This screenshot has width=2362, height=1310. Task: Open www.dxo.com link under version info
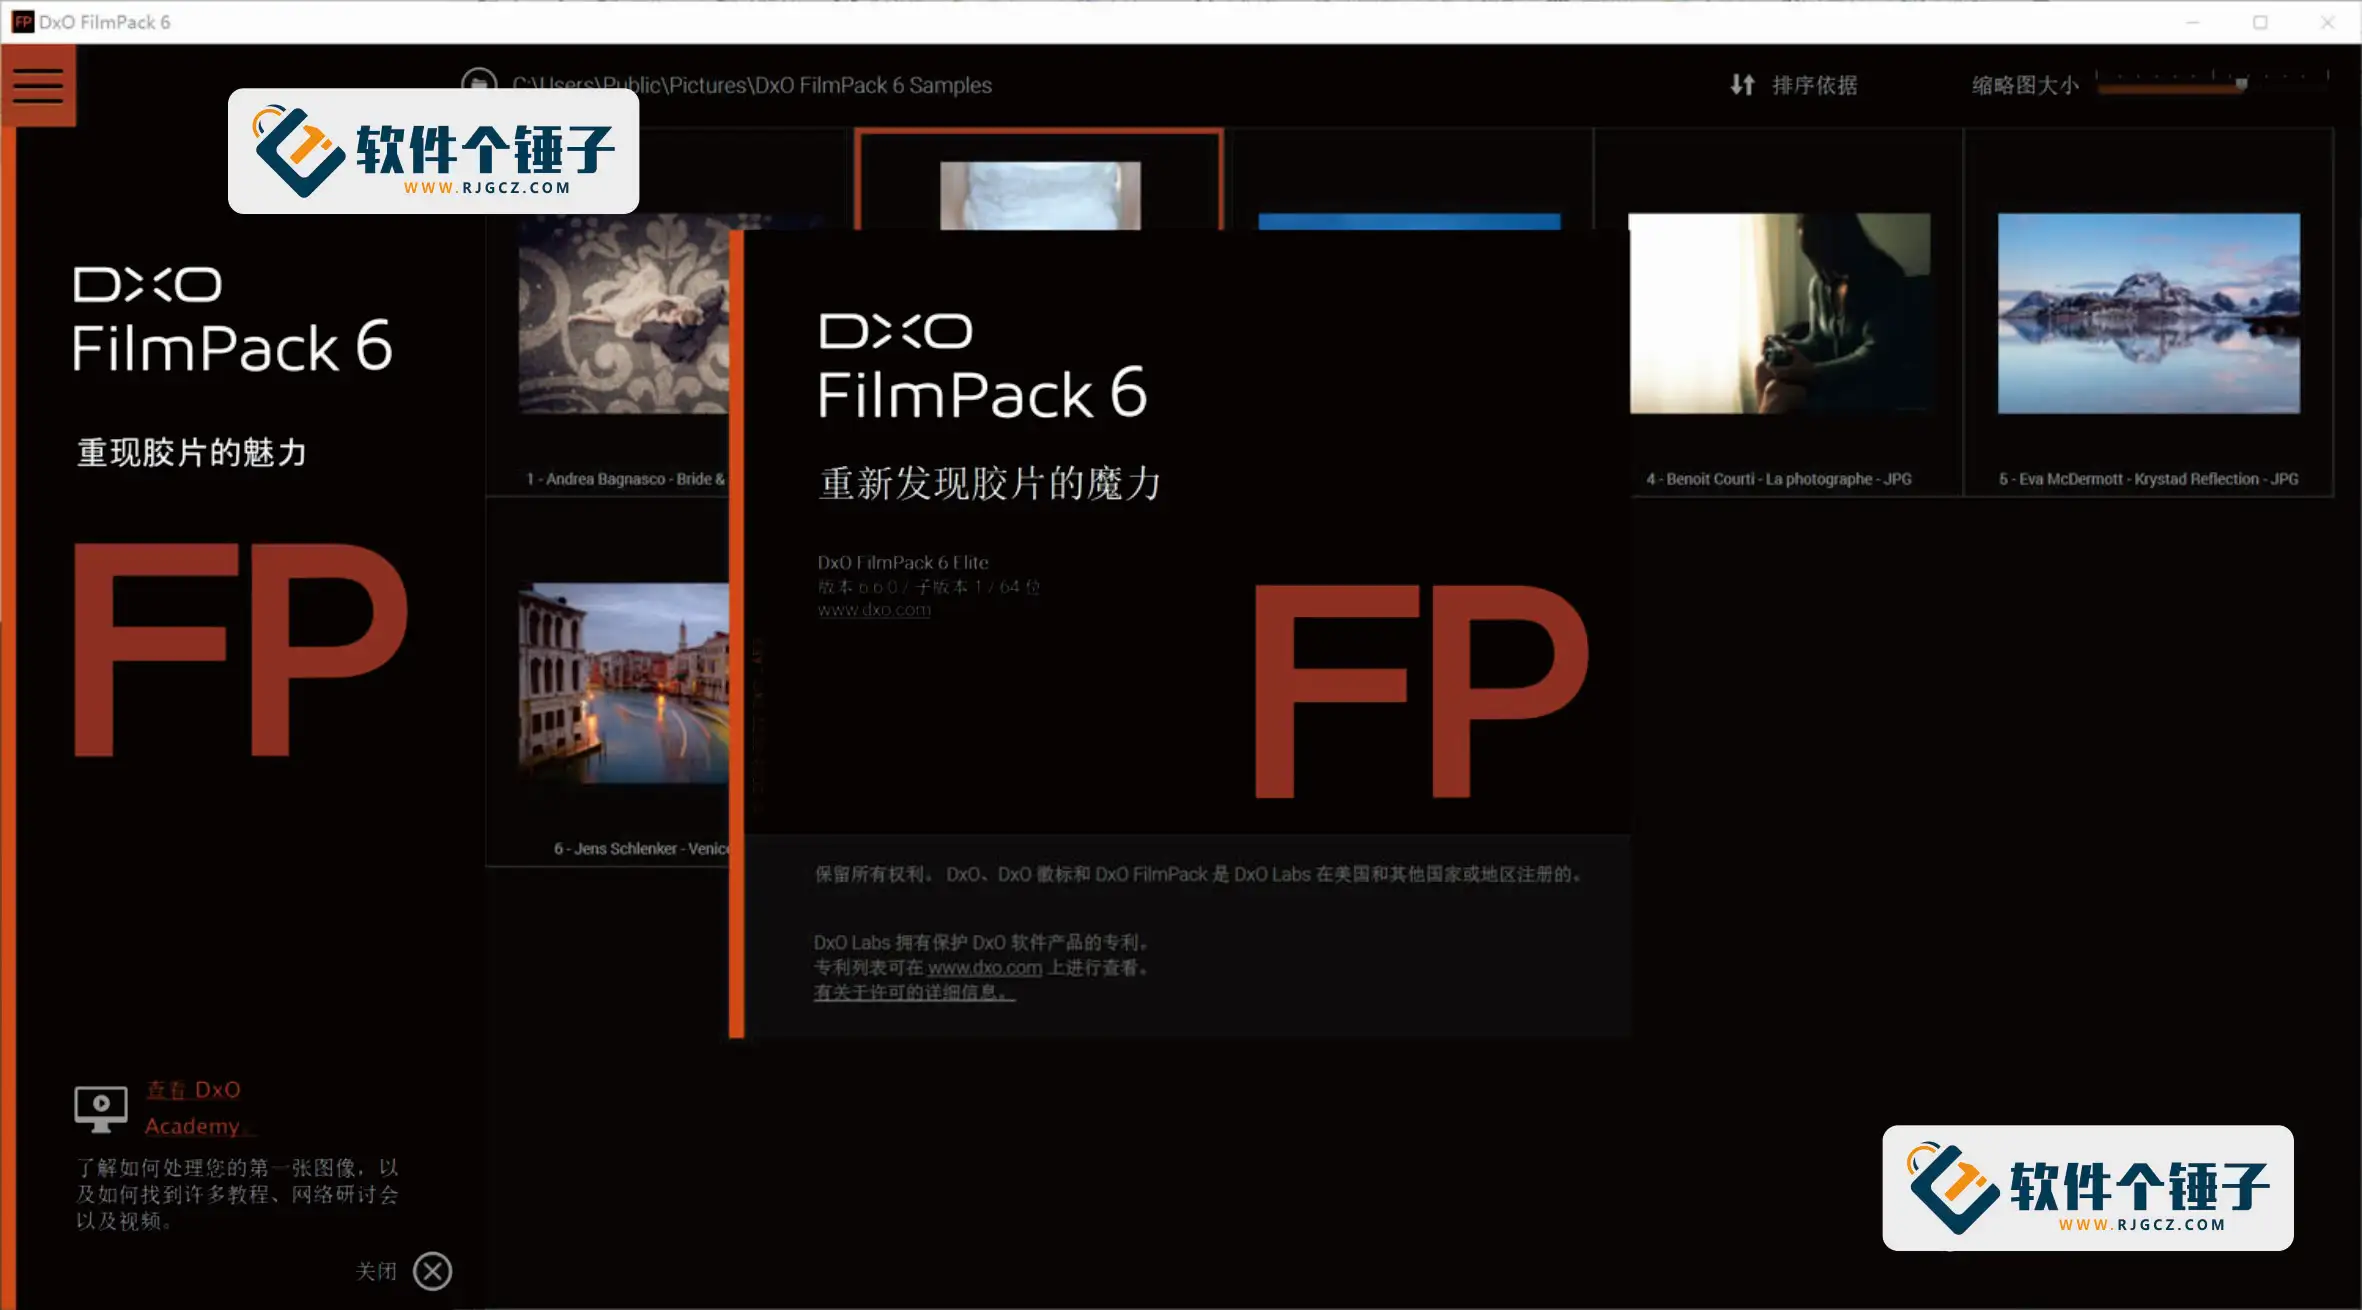coord(874,610)
